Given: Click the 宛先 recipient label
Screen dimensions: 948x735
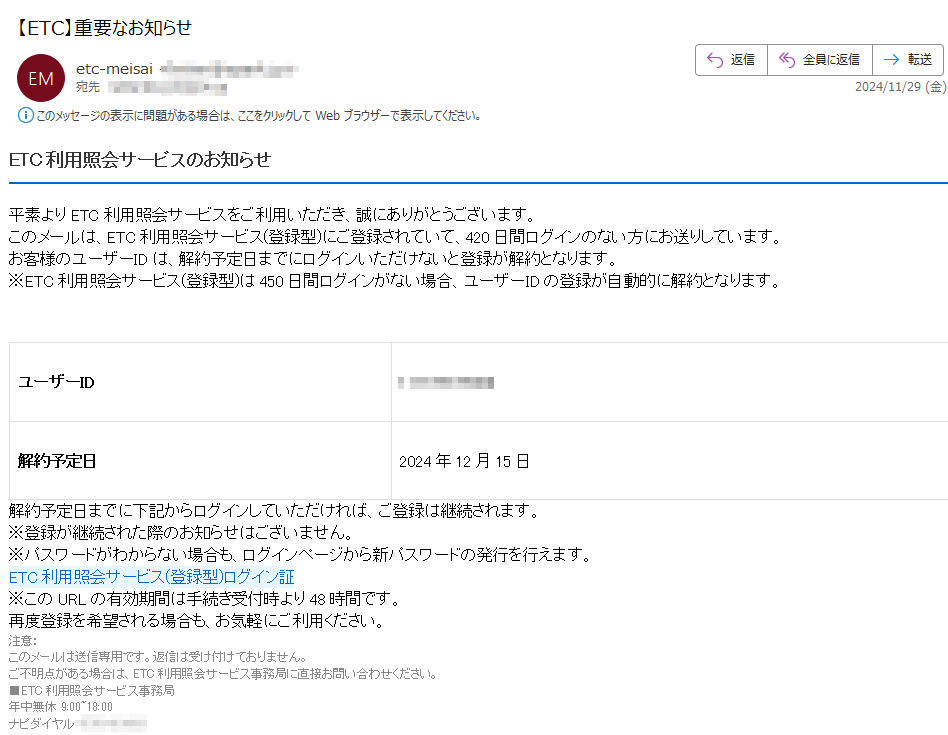Looking at the screenshot, I should click(x=88, y=87).
